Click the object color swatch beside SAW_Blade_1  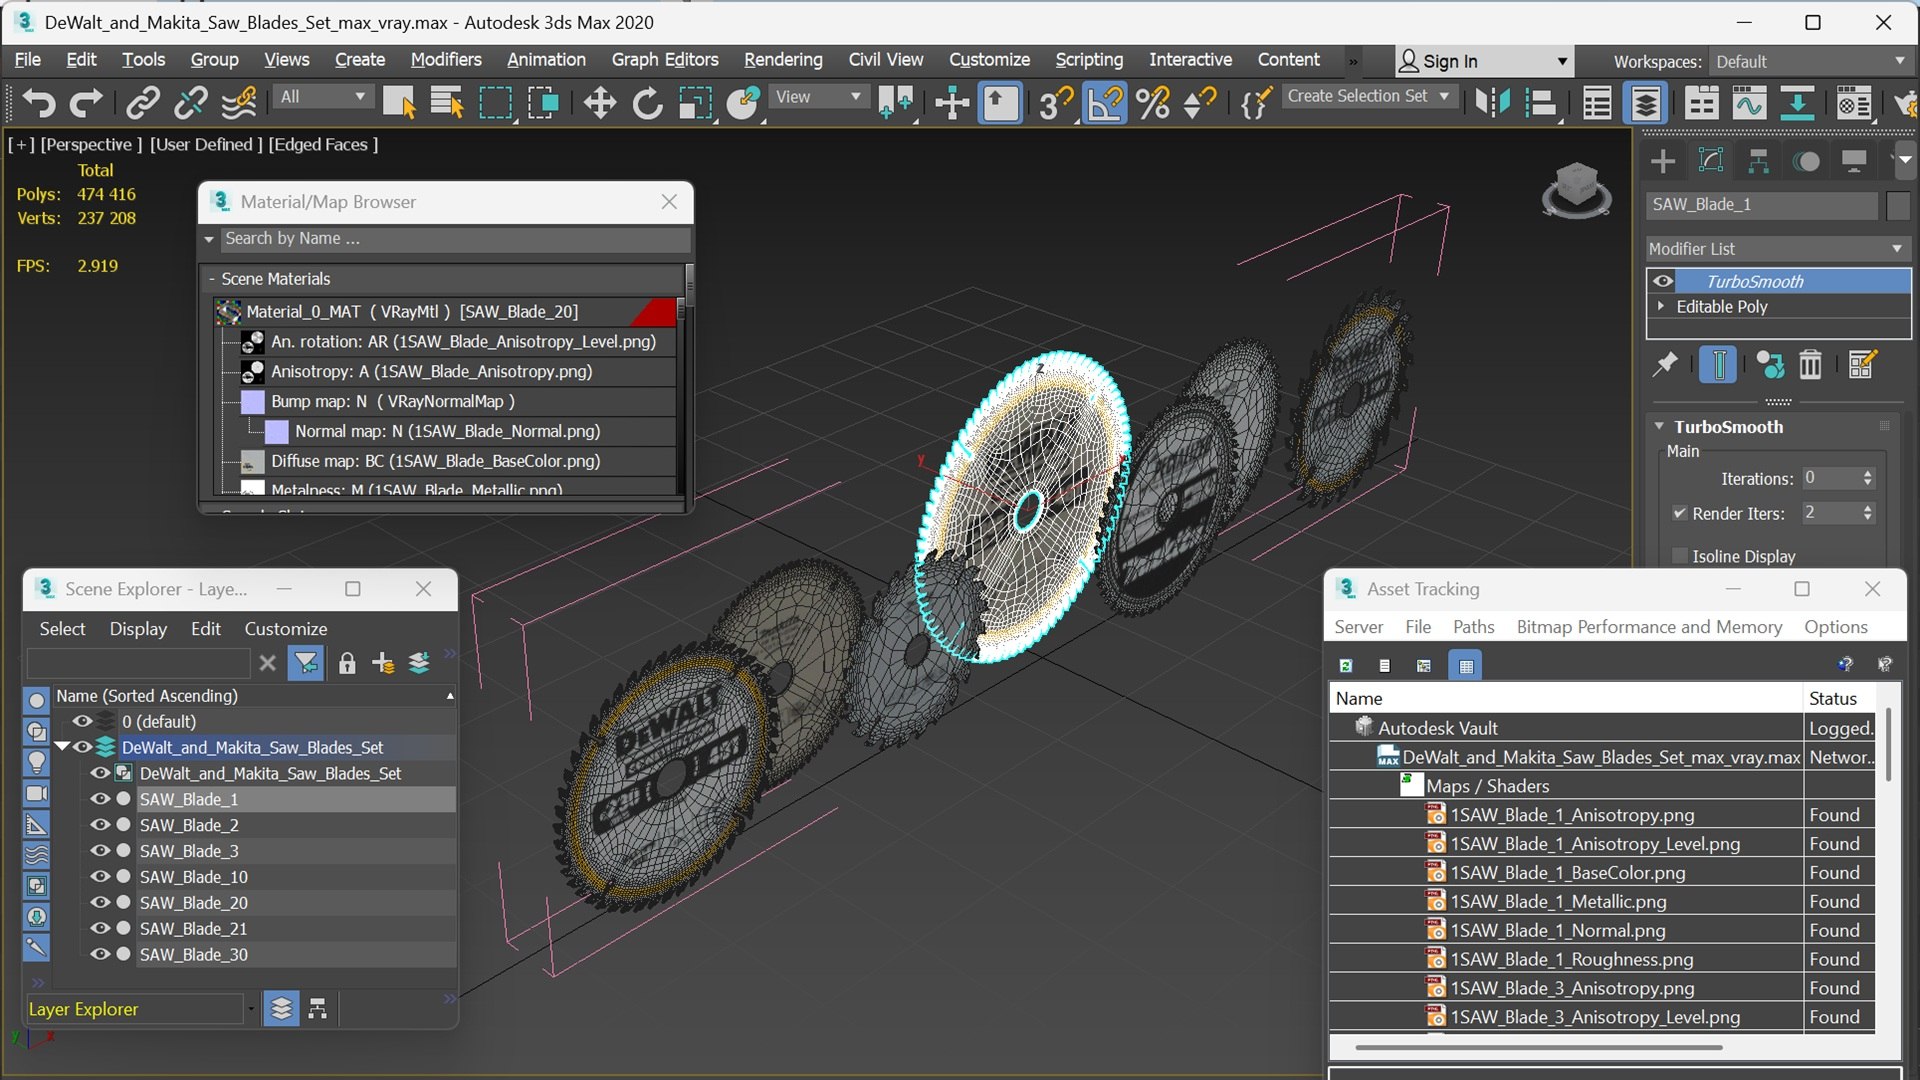[x=1898, y=204]
